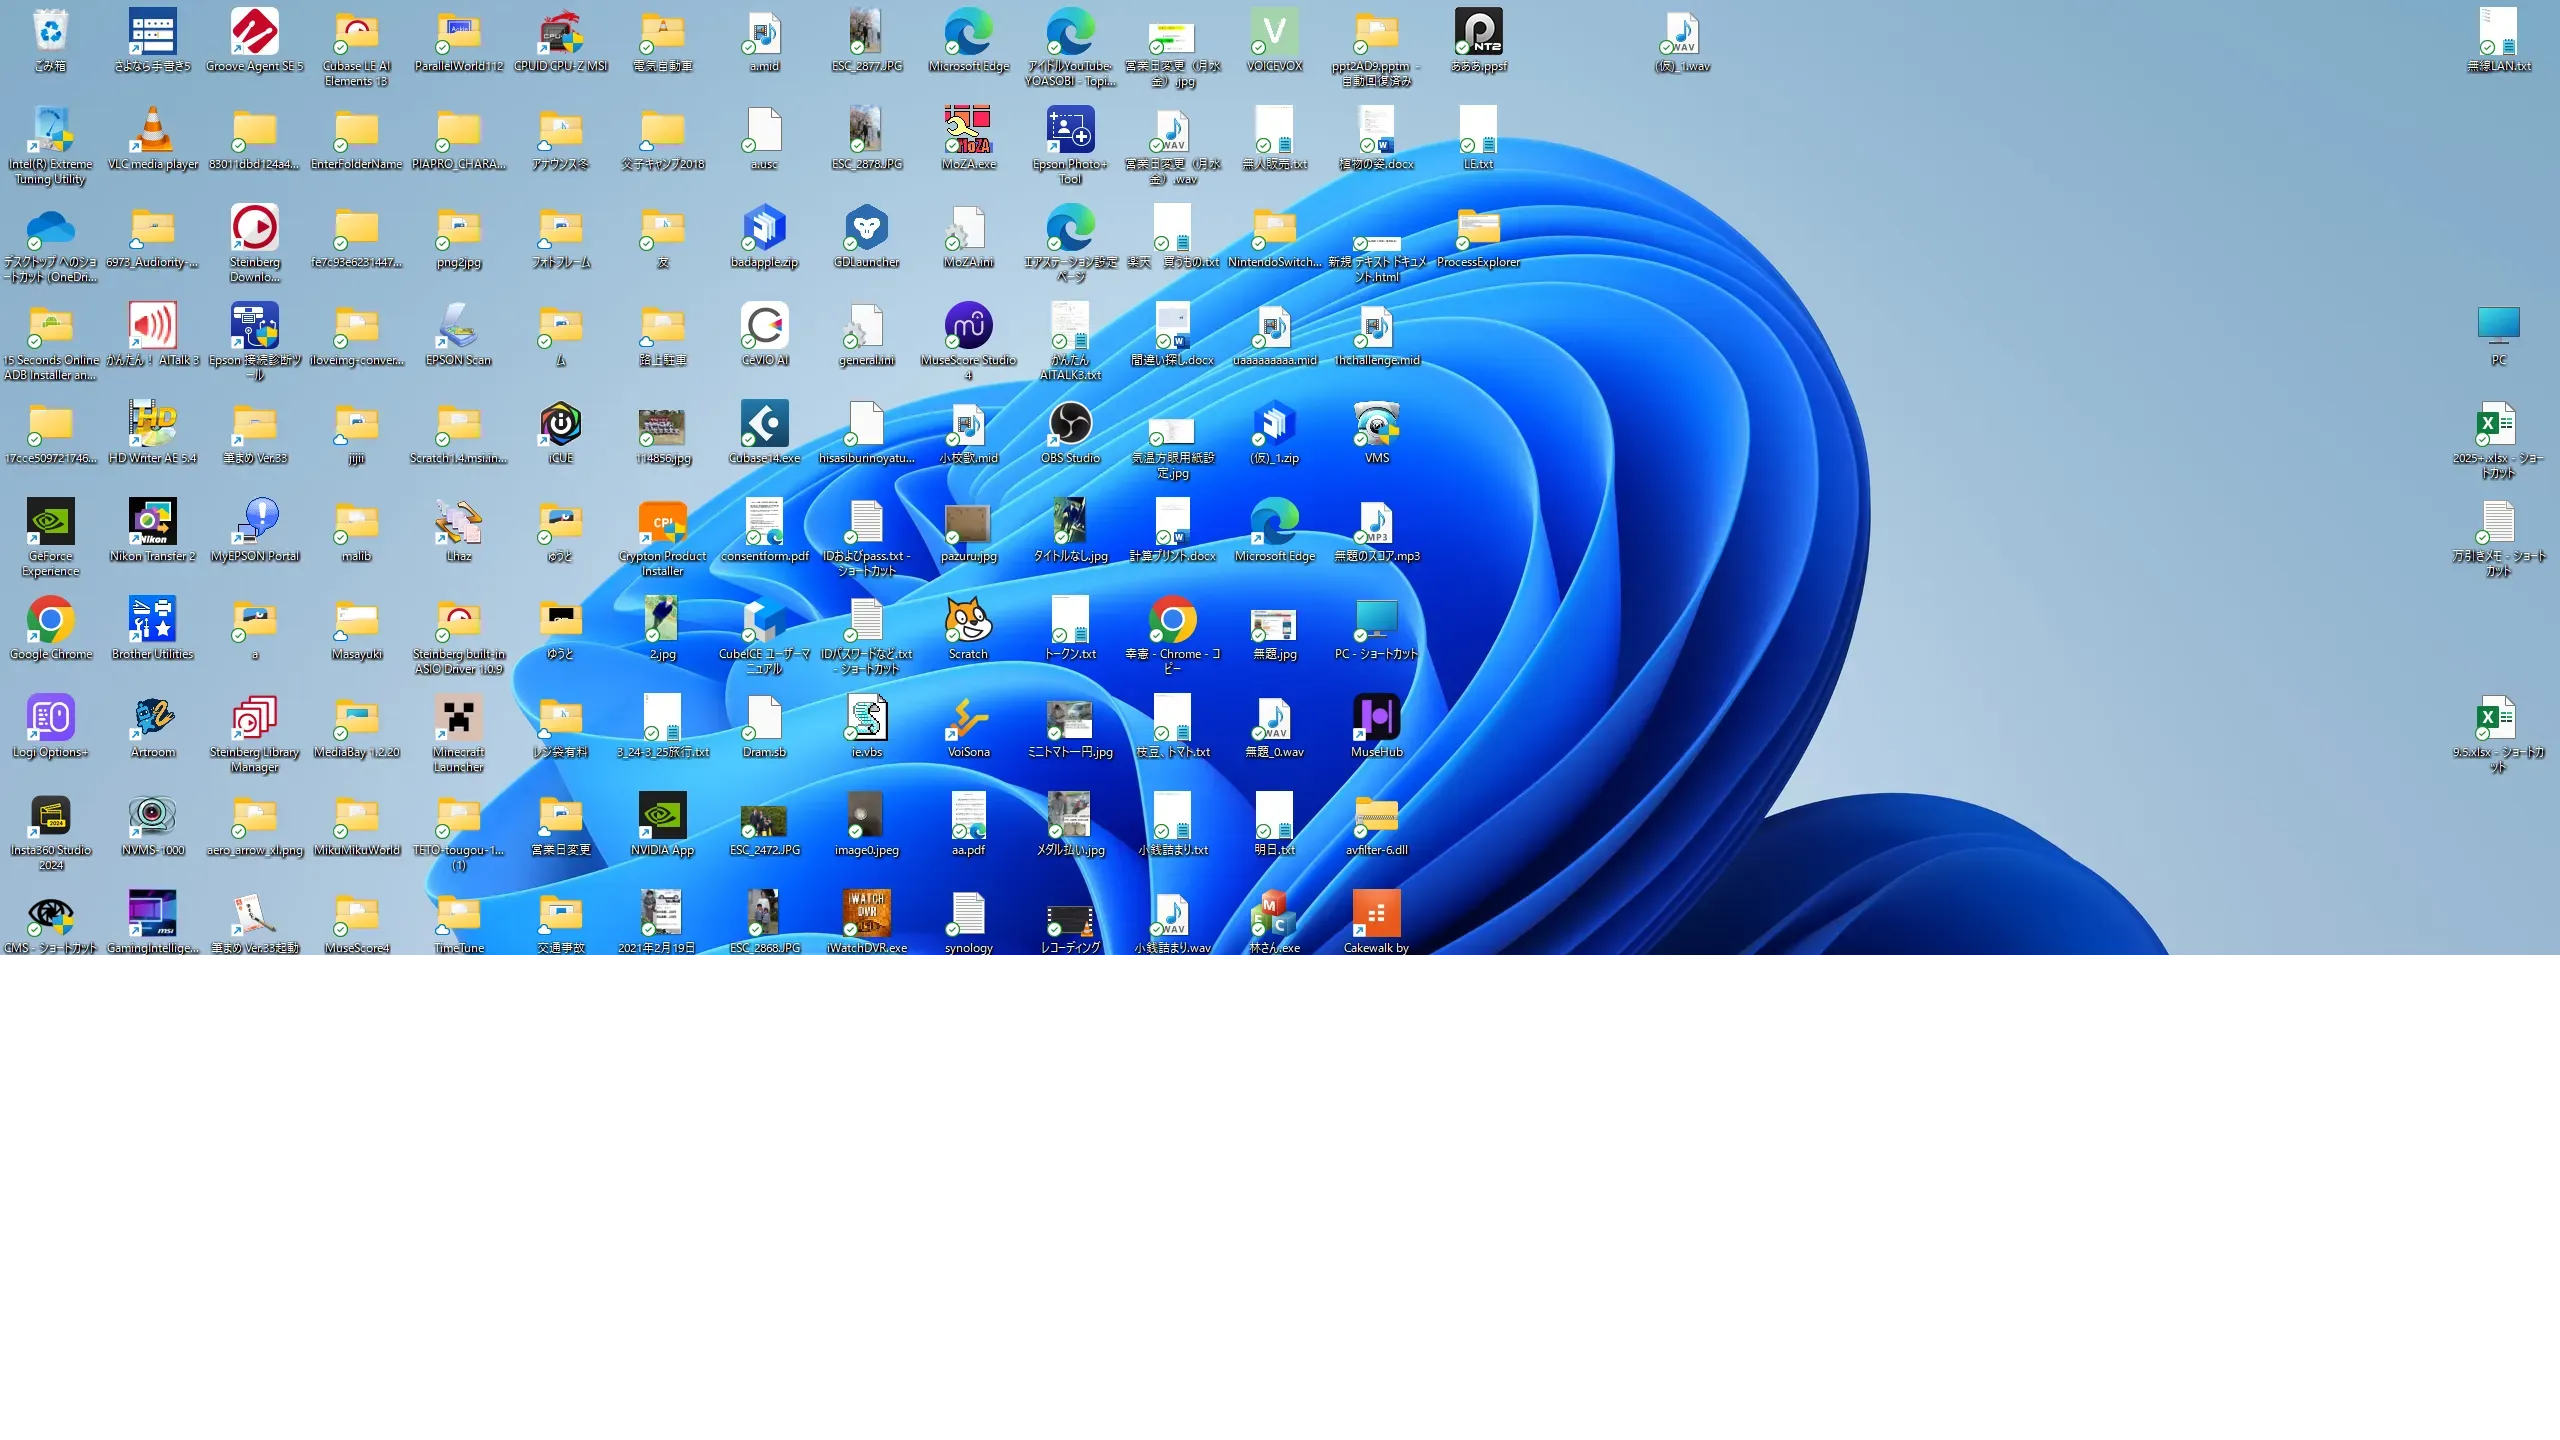Select the MikuMikuWorld folder

[x=357, y=816]
